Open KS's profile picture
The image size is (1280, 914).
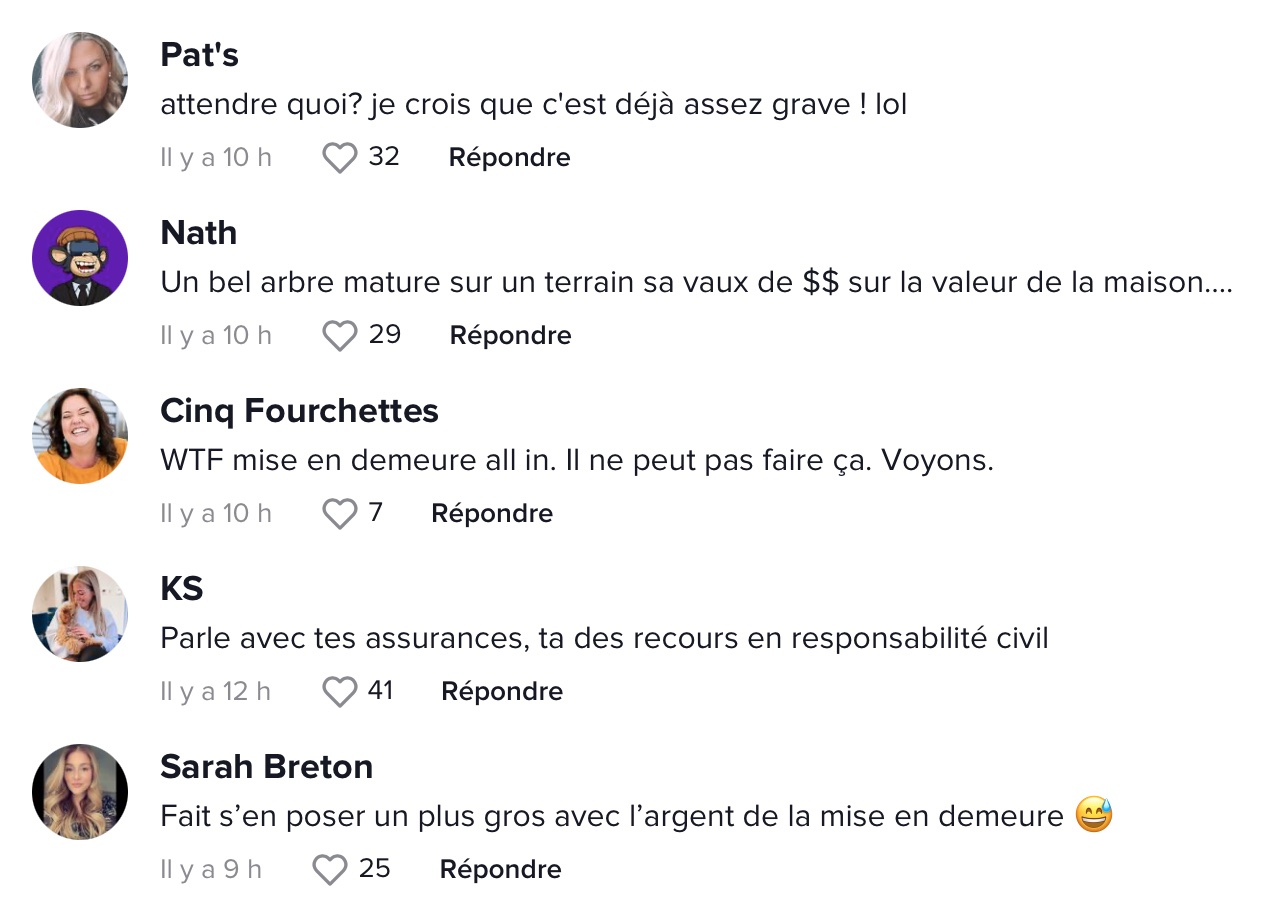pos(80,614)
